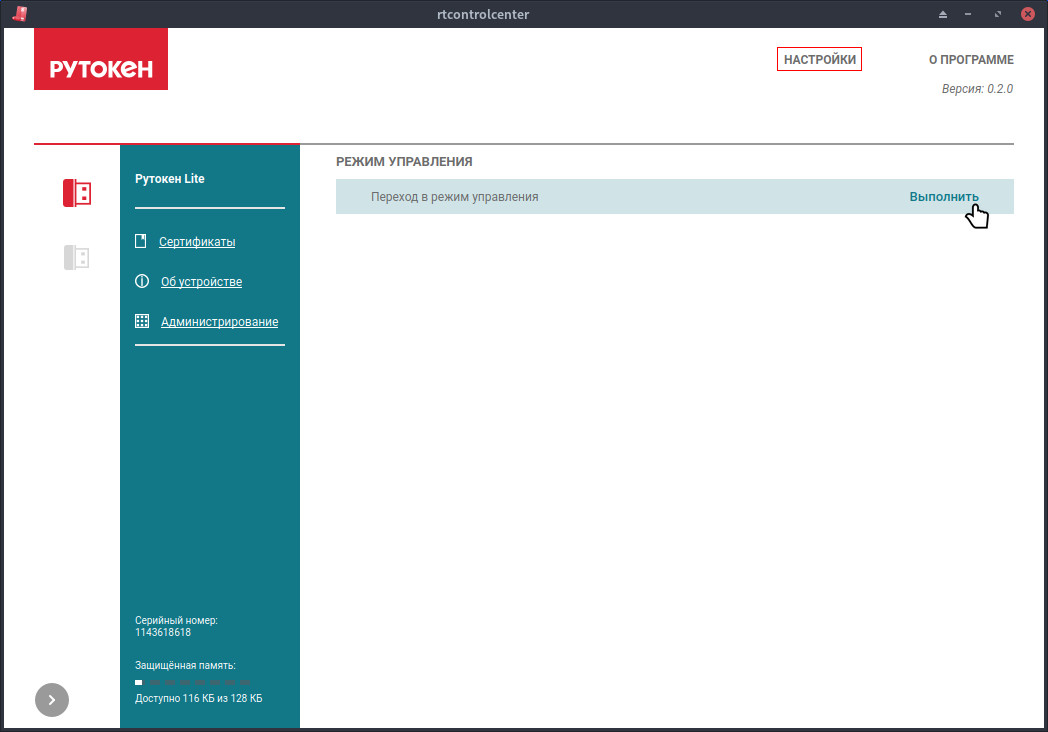This screenshot has width=1048, height=732.
Task: Click the РЕЖИМ УПРАВЛЕНИЯ heading
Action: (x=404, y=162)
